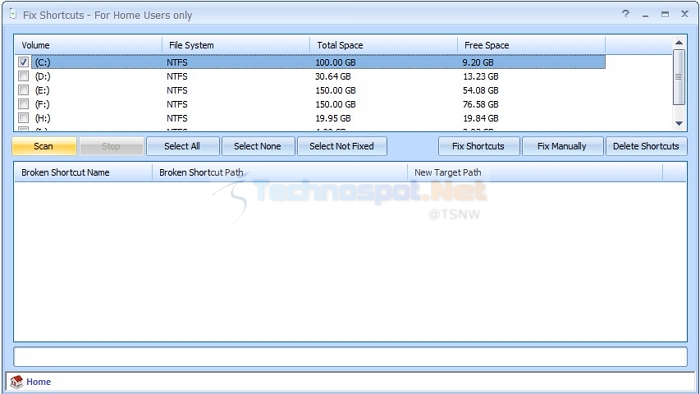Click the Select None button

coord(258,146)
